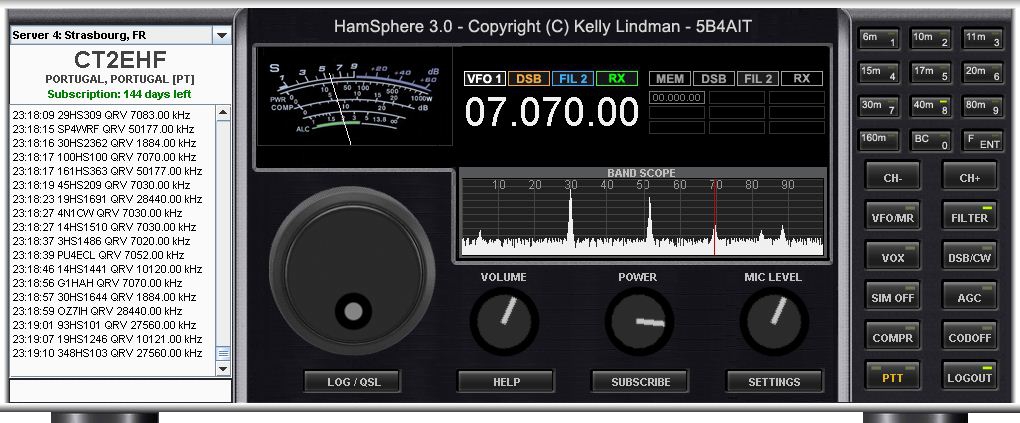1020x423 pixels.
Task: Select the 30m band button
Action: tap(878, 107)
